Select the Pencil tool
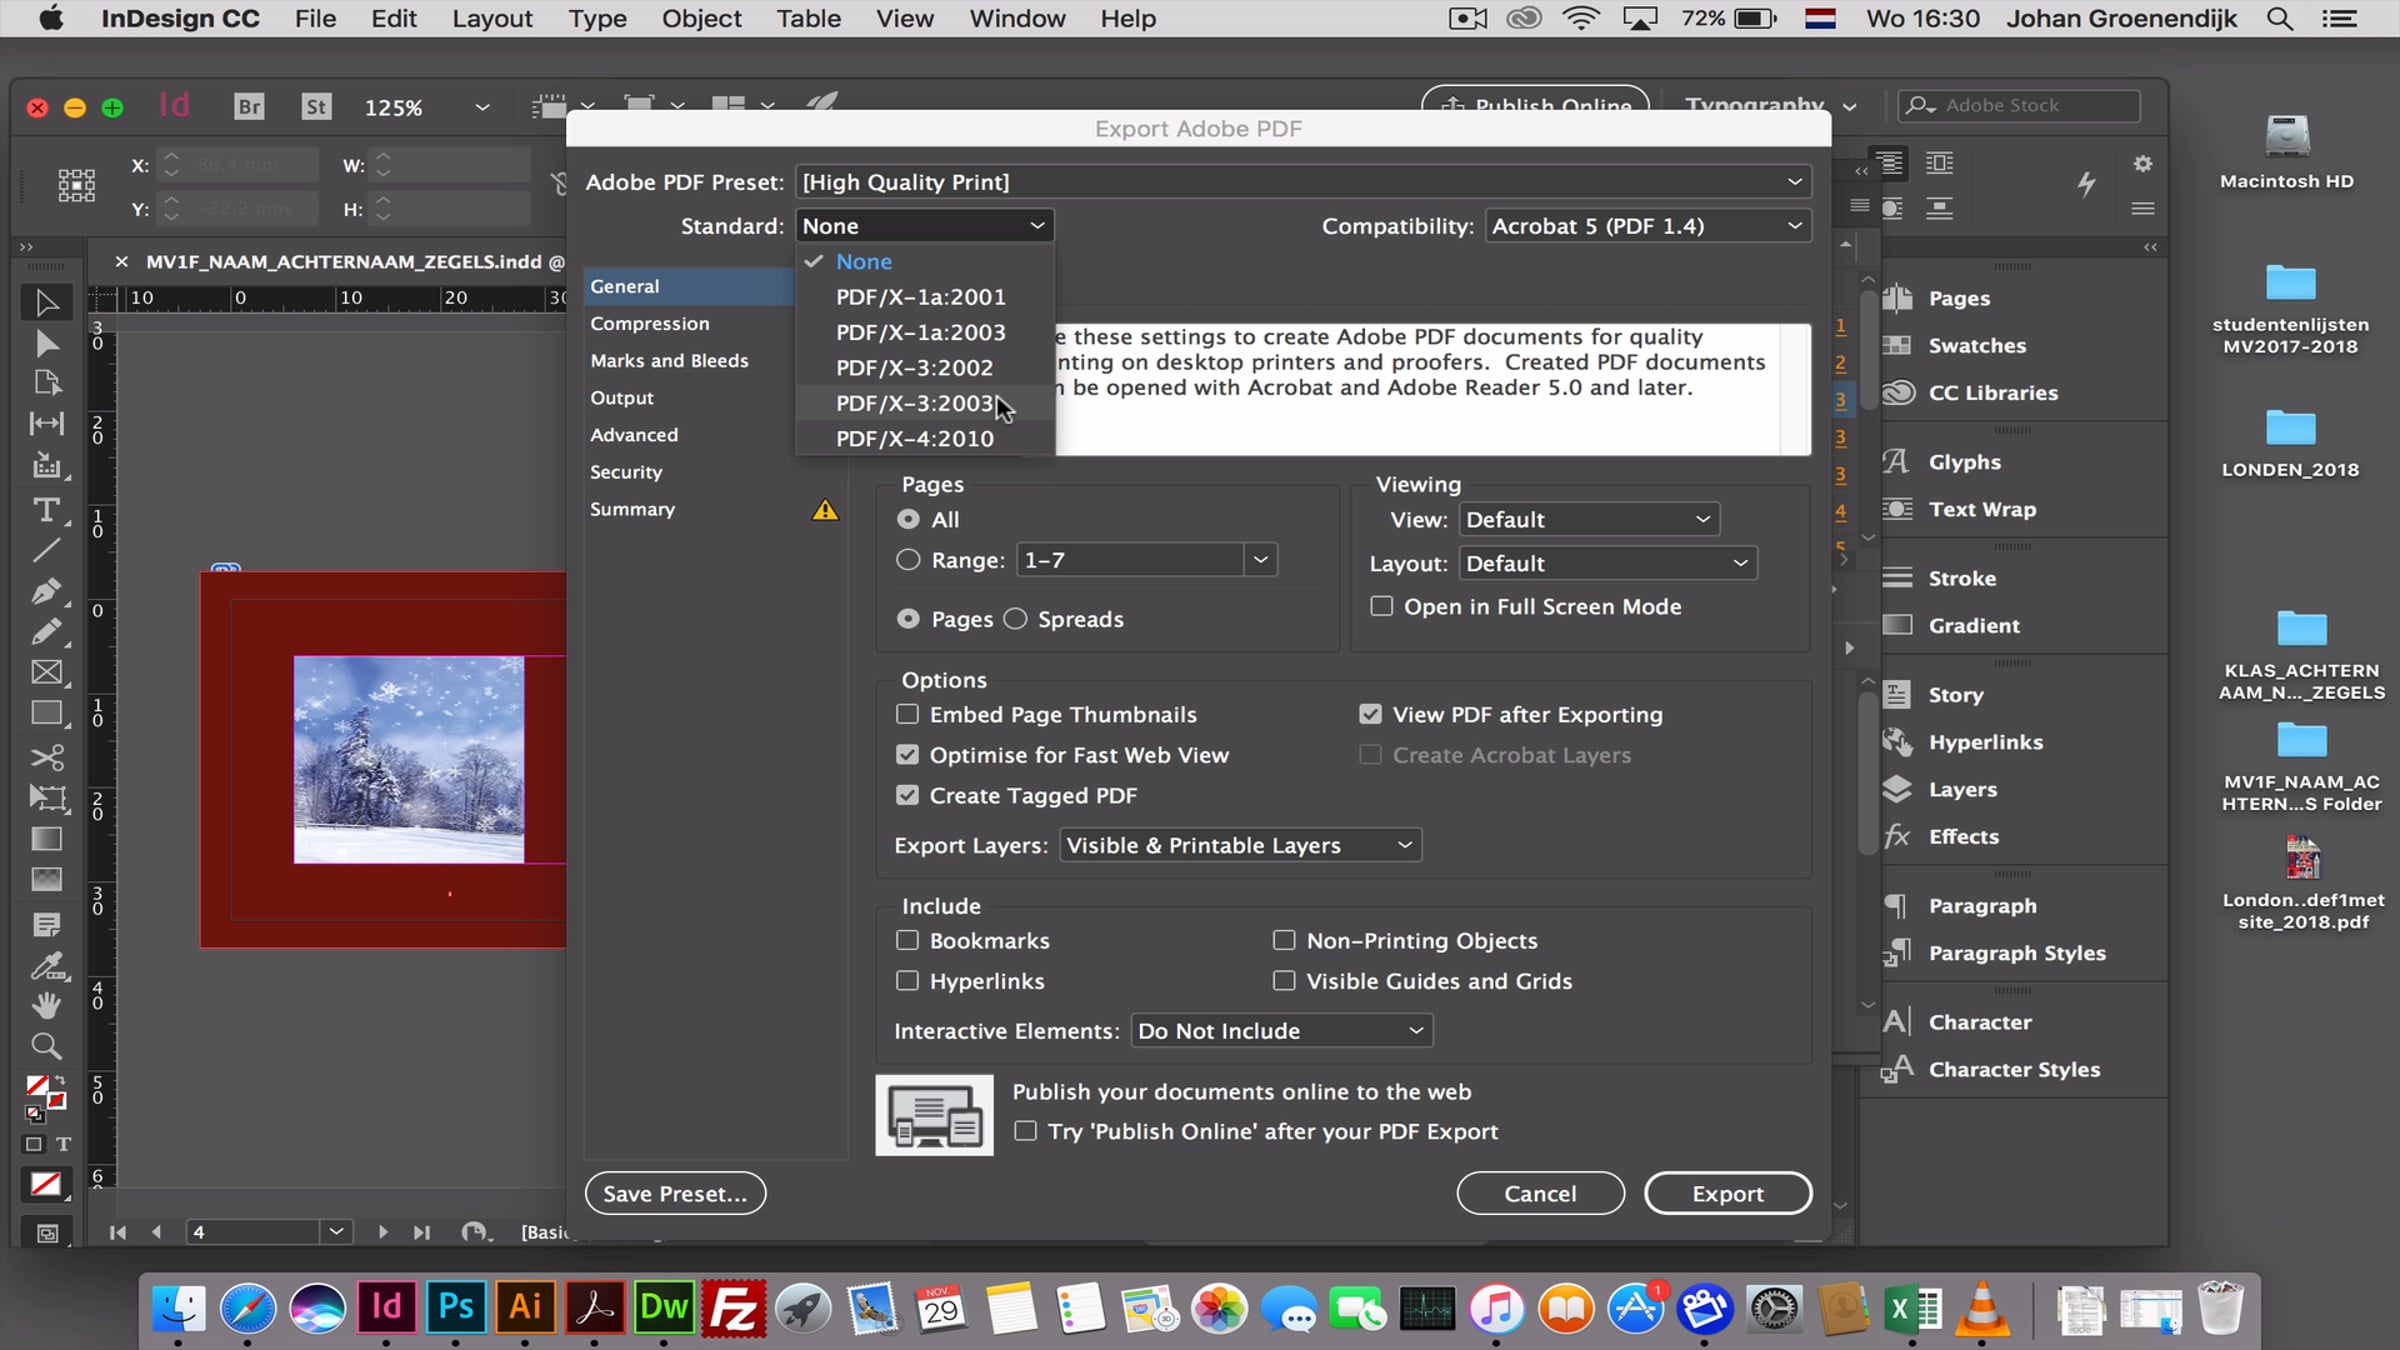 pyautogui.click(x=46, y=632)
